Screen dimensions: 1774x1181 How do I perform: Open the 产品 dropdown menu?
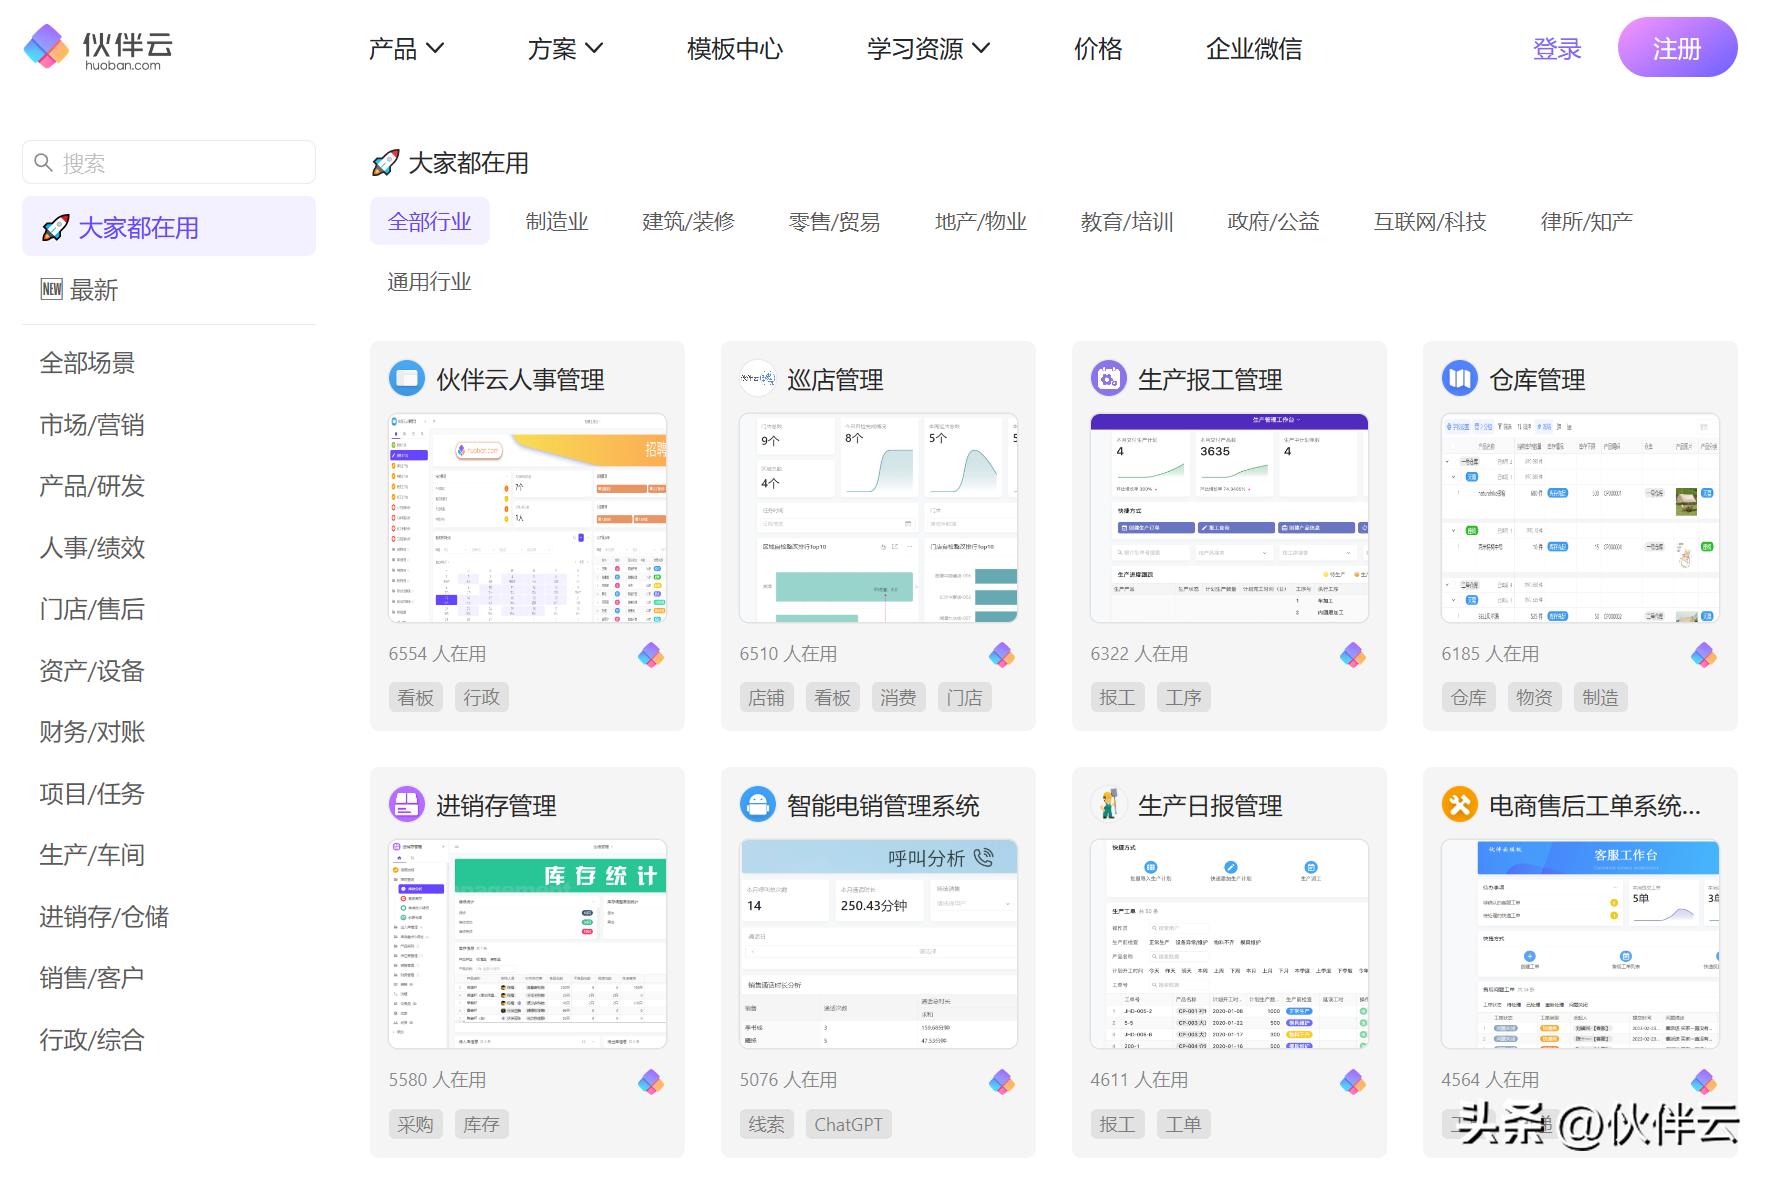point(403,47)
